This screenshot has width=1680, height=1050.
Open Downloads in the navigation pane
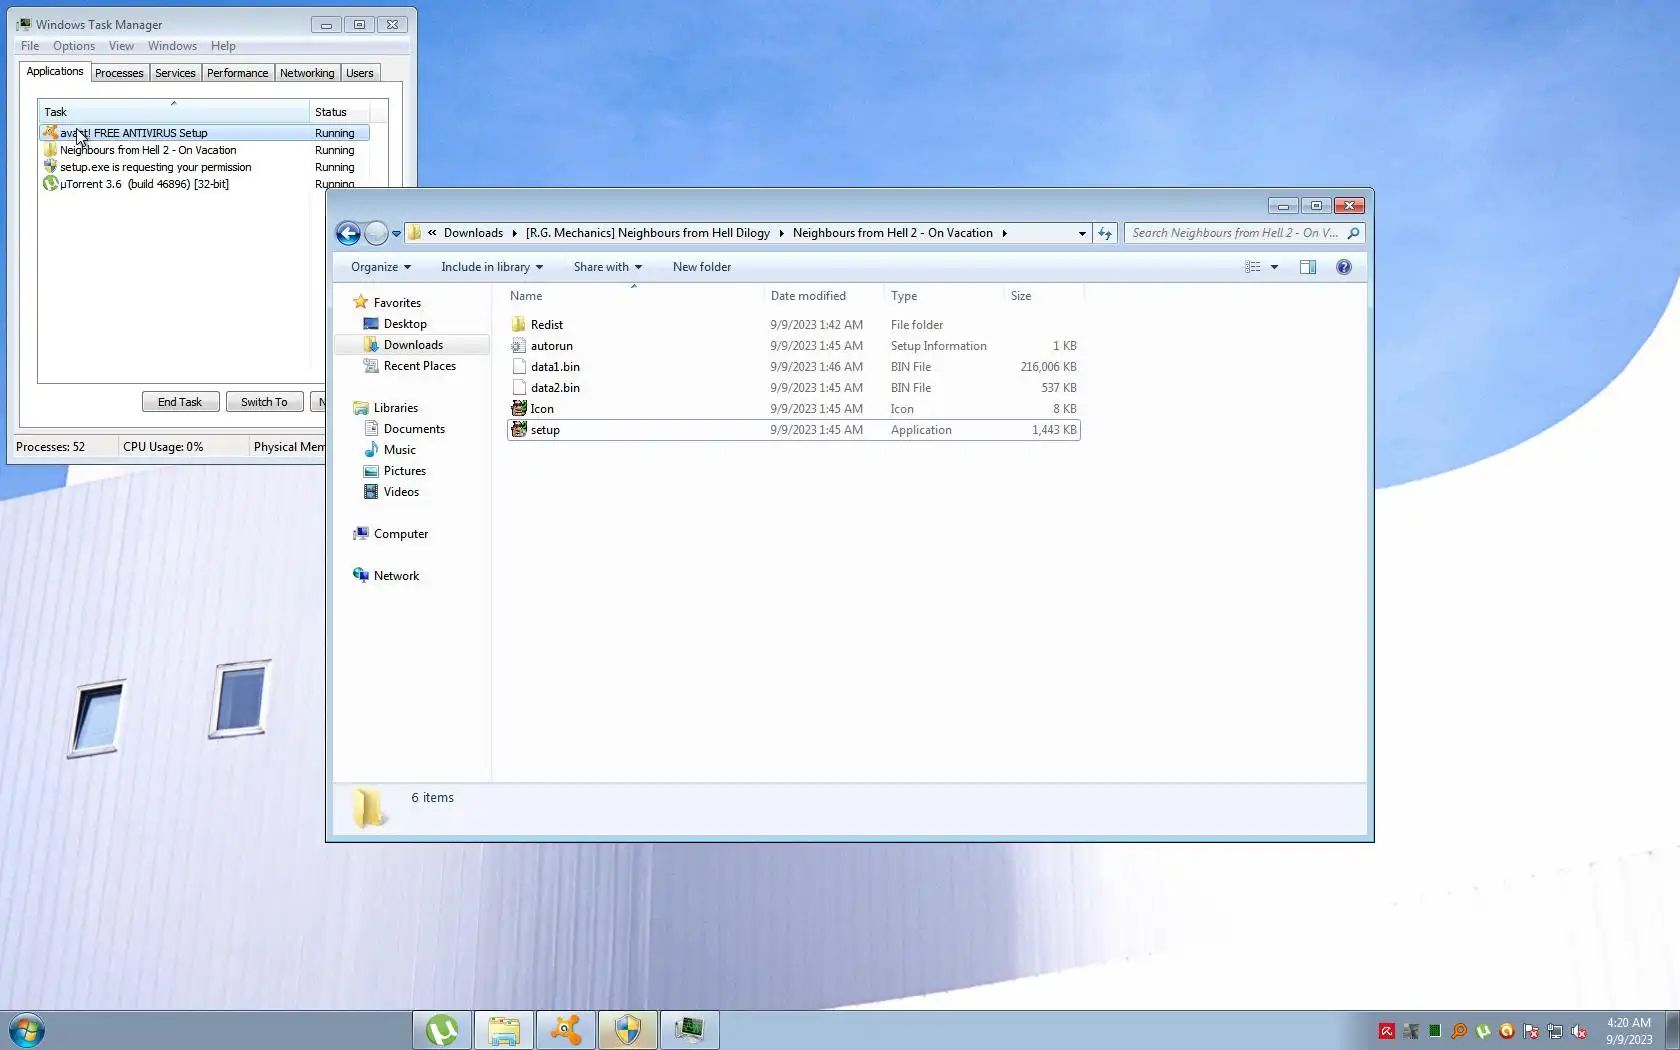pos(413,345)
